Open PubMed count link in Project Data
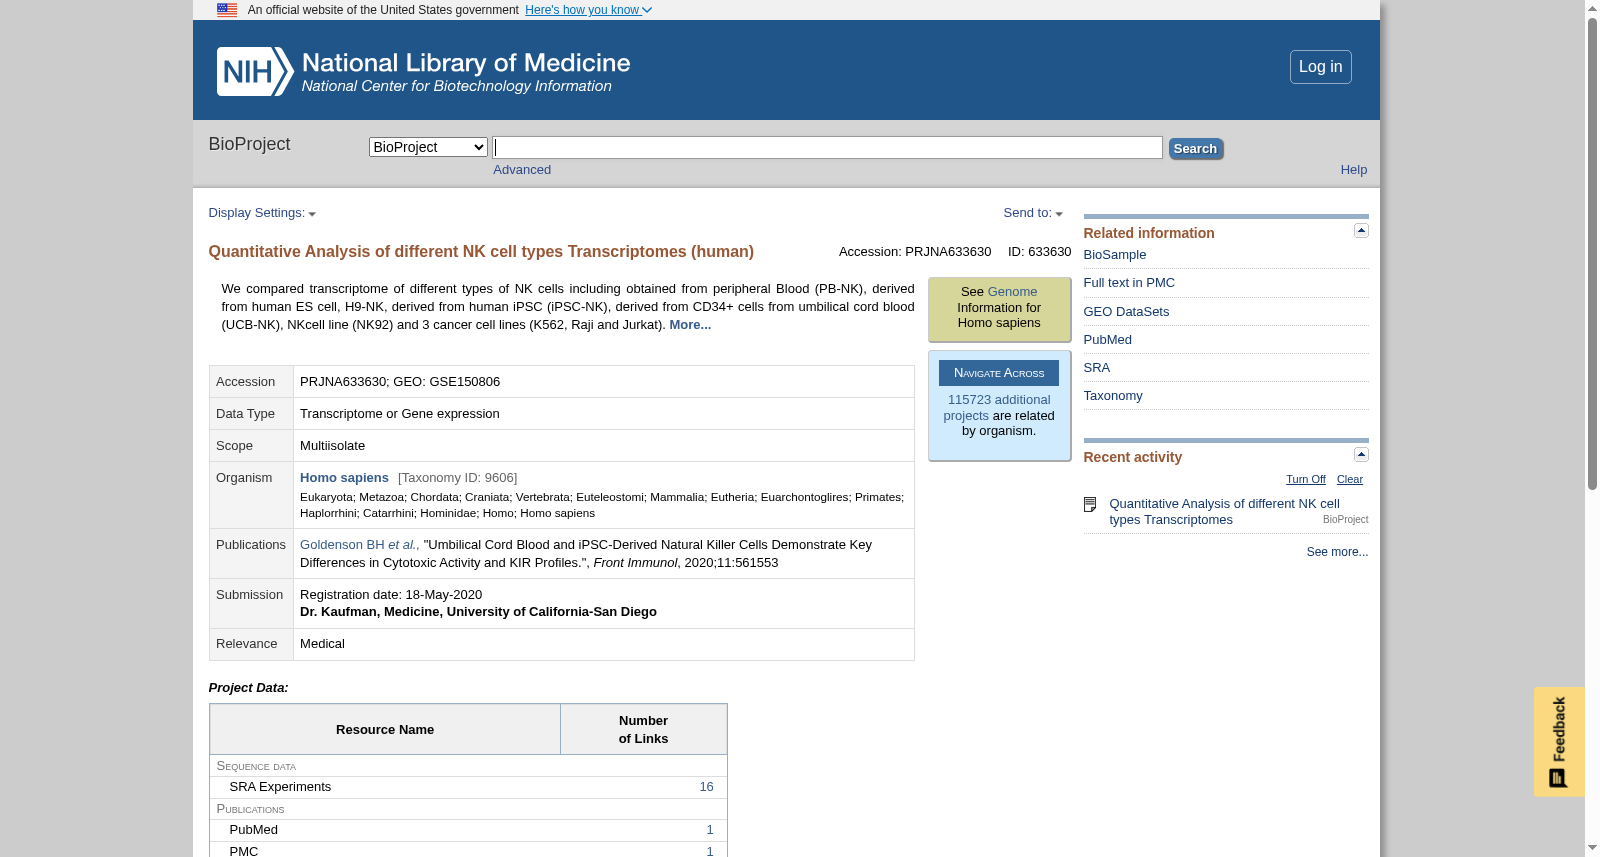This screenshot has width=1600, height=857. click(710, 830)
